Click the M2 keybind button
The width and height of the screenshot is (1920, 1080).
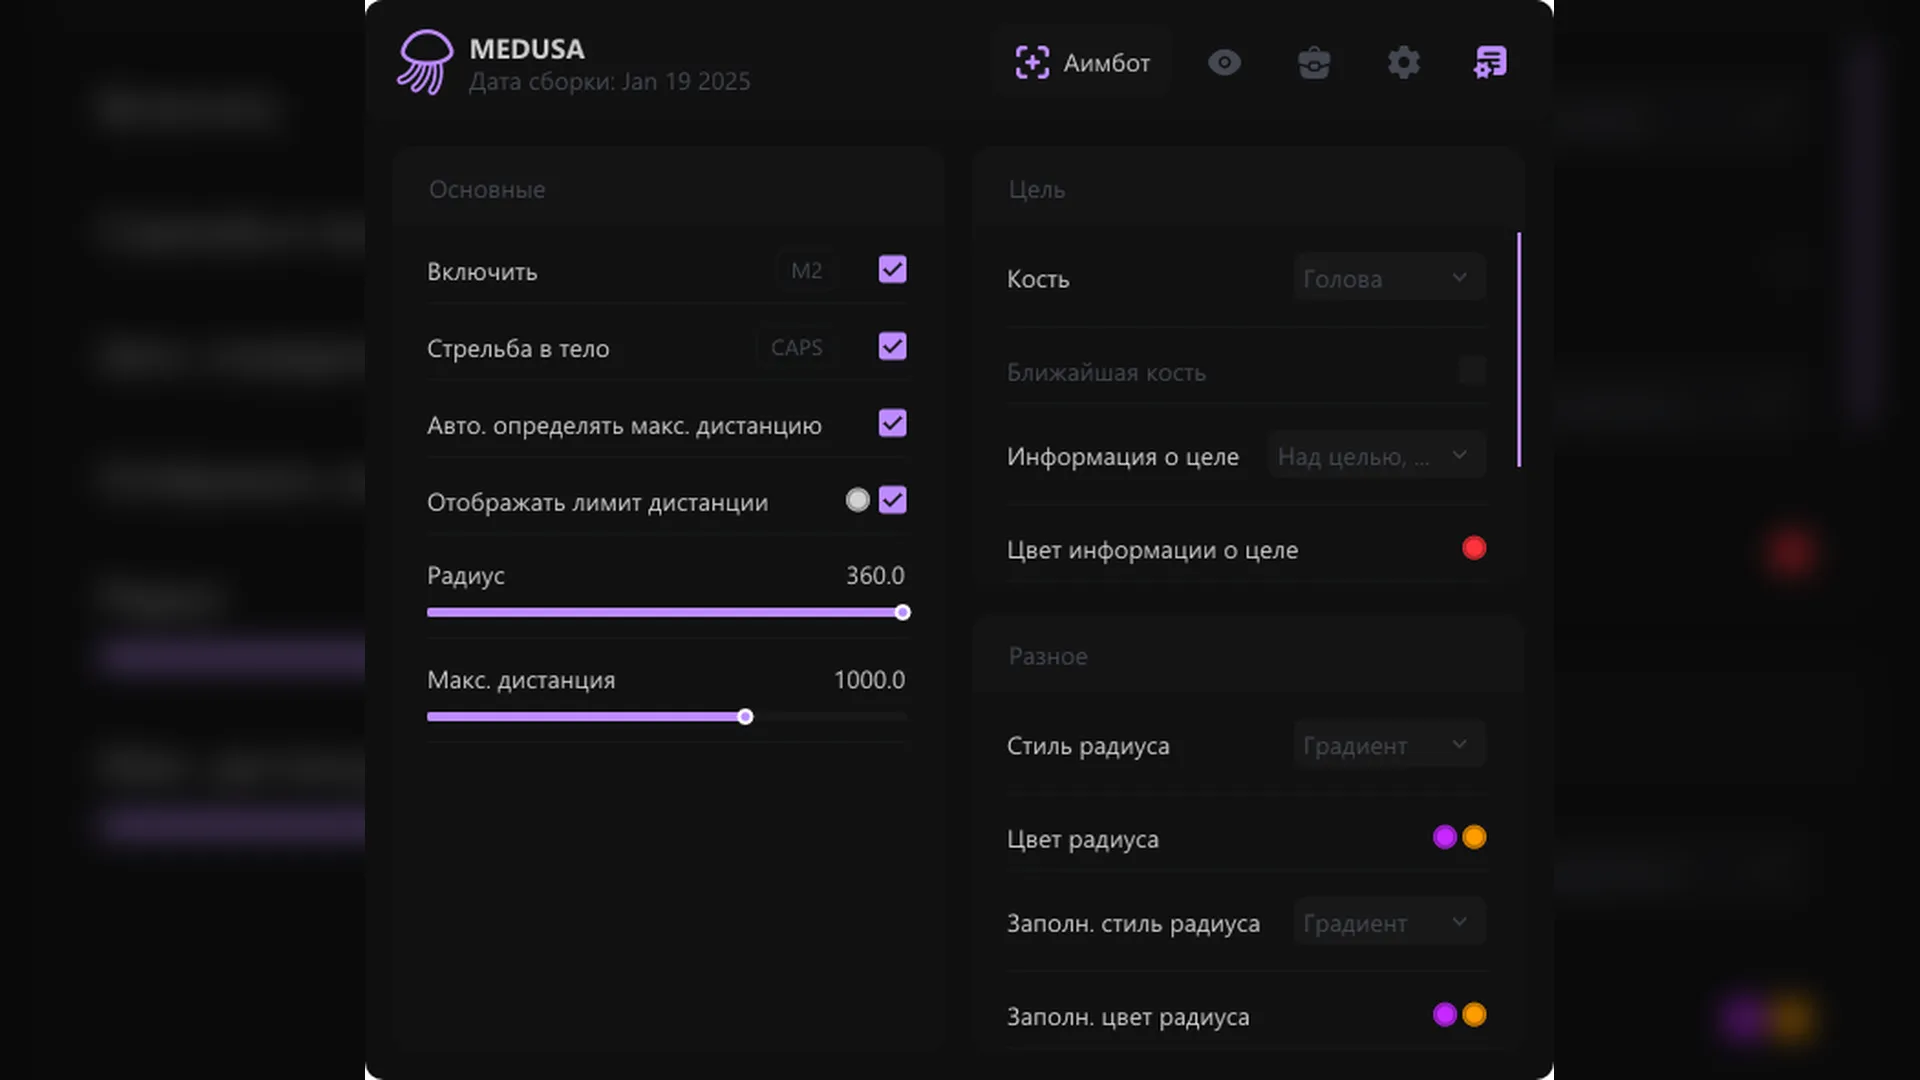tap(806, 270)
